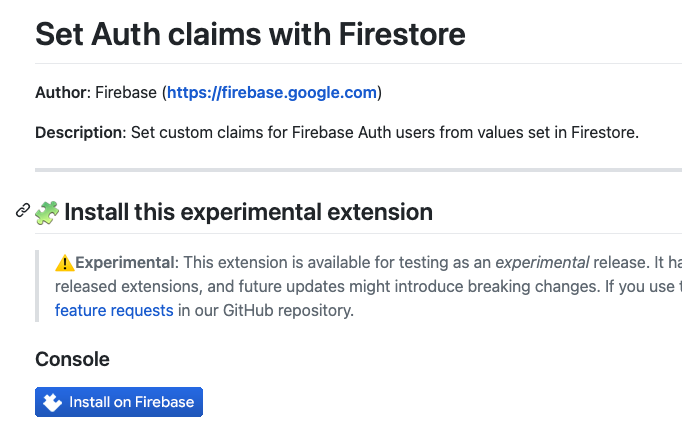Screen dimensions: 682x443
Task: Click the white puzzle icon inside Install button
Action: point(52,402)
